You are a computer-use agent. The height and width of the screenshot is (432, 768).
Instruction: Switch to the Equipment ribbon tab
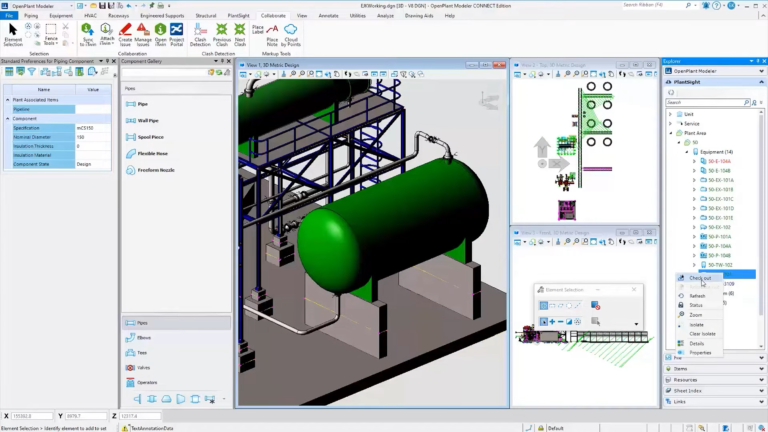click(61, 16)
